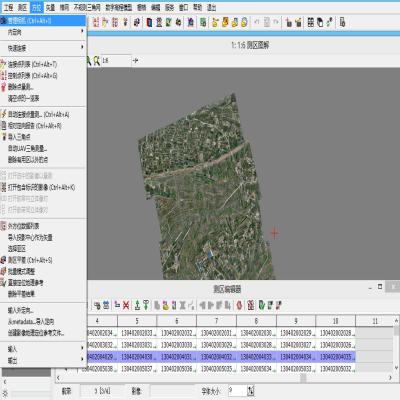Open block adjustment (Ctrl+Alt+S) menu entry
The image size is (400, 400).
click(x=30, y=260)
